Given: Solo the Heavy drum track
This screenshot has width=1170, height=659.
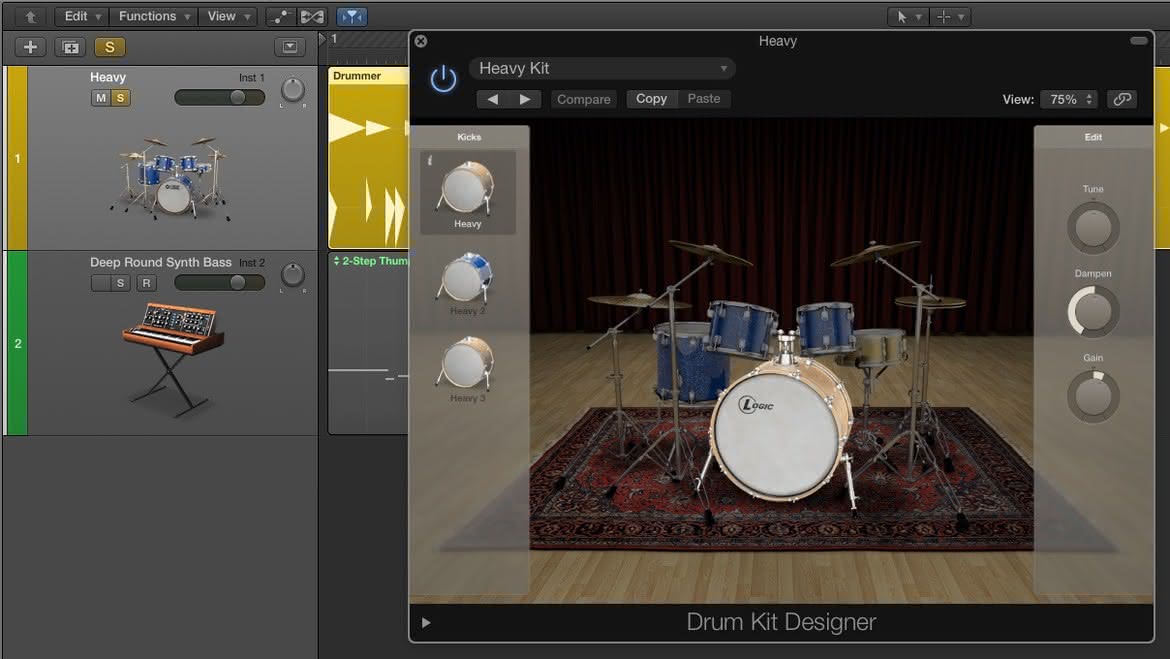Looking at the screenshot, I should [x=120, y=98].
